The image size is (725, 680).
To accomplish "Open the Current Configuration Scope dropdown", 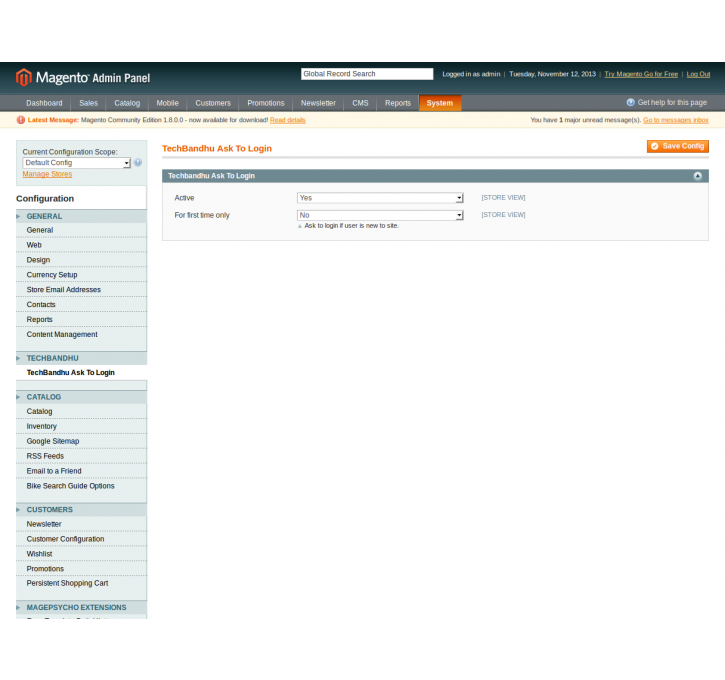I will click(x=77, y=163).
